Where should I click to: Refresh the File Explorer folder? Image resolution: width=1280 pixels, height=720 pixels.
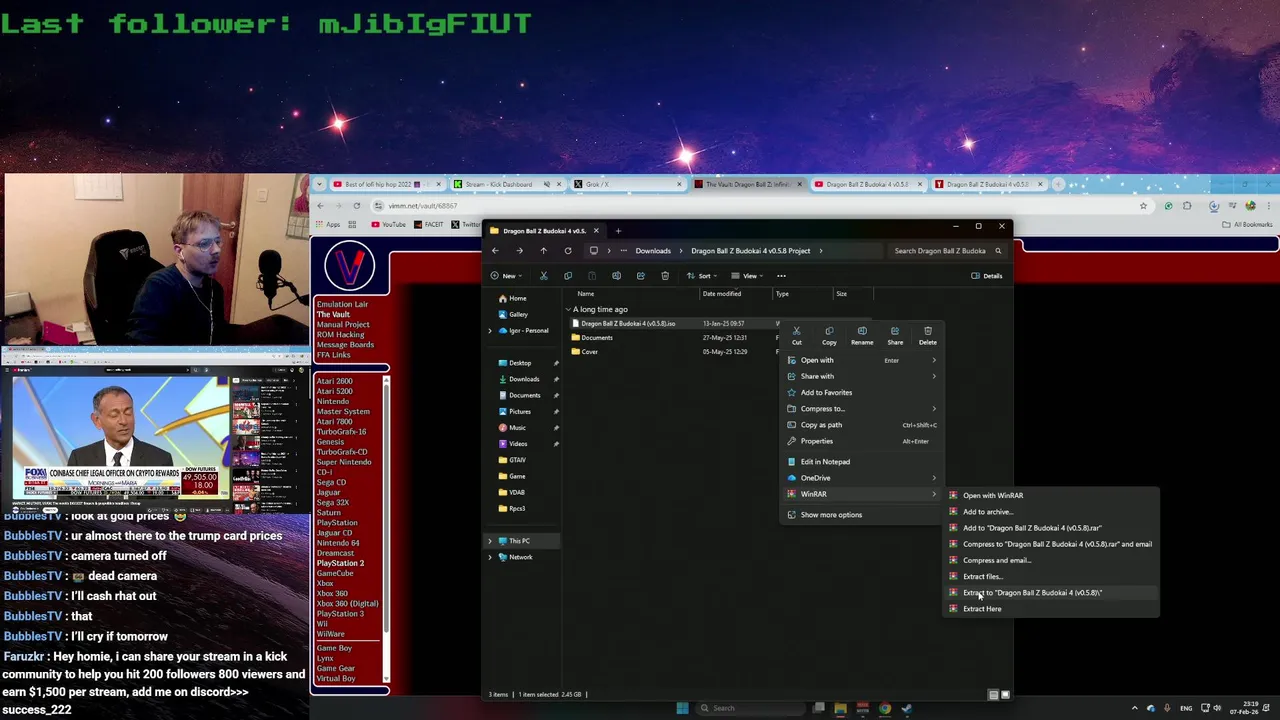(568, 251)
